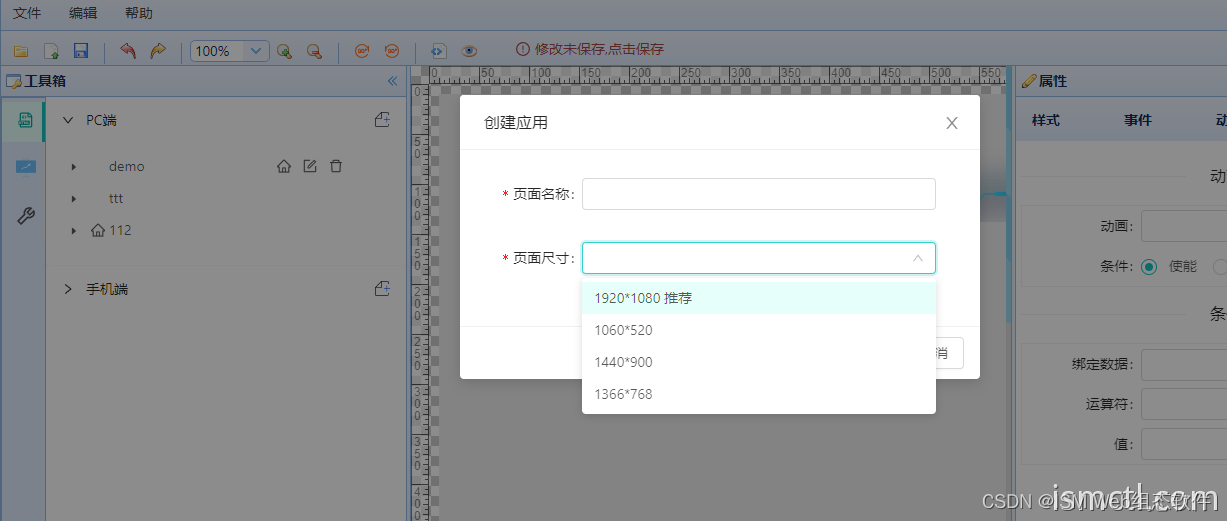Open the 文件 menu

point(27,14)
